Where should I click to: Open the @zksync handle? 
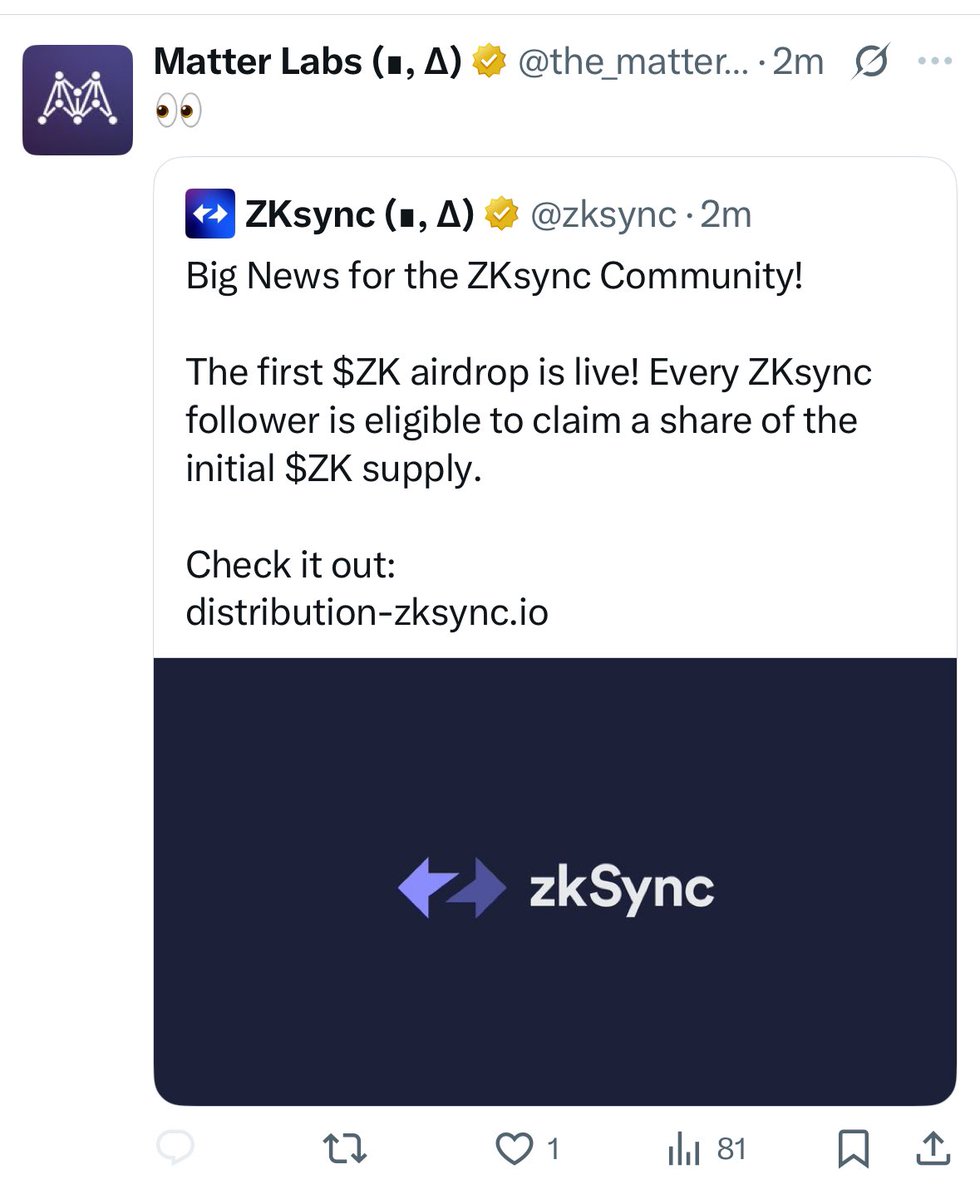point(604,215)
